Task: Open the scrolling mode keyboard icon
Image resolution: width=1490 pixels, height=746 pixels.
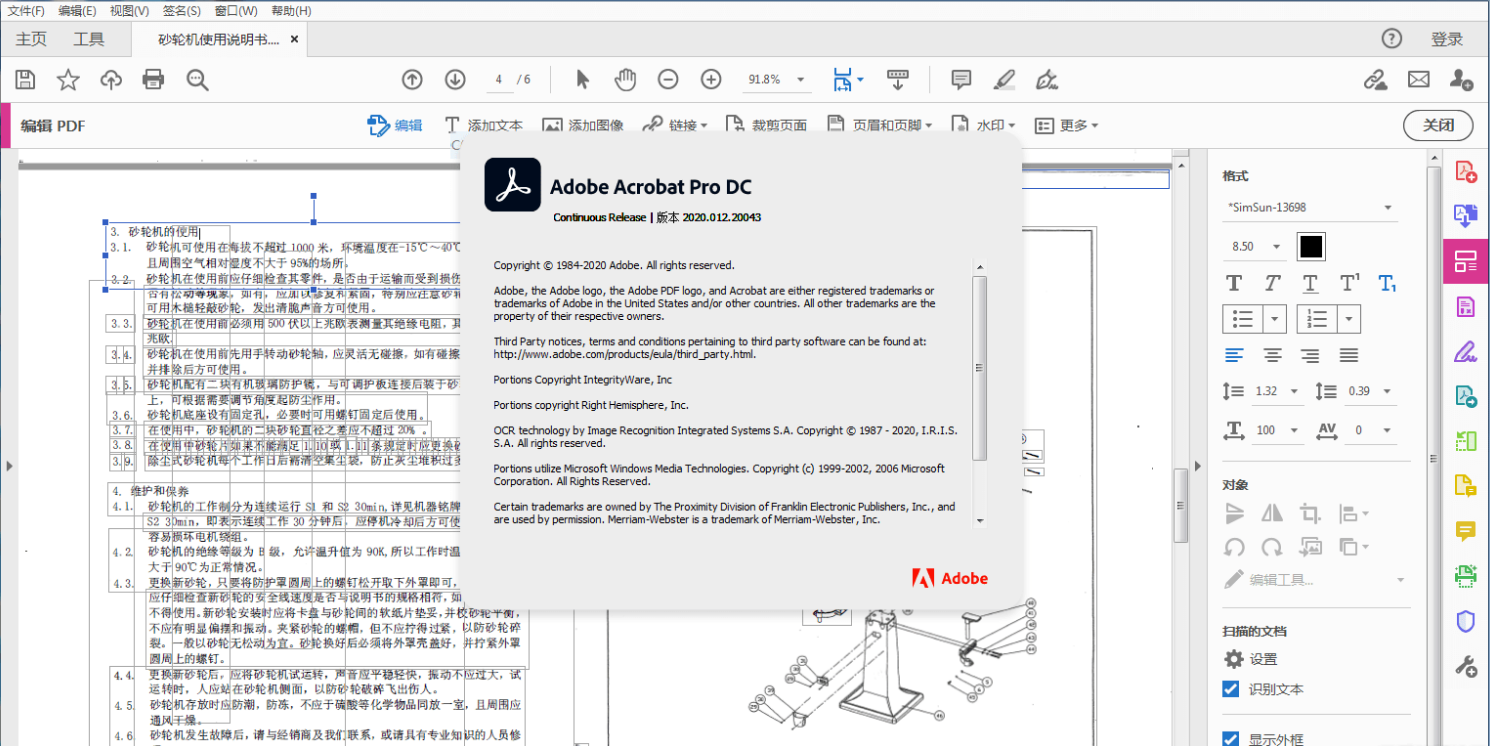Action: click(897, 80)
